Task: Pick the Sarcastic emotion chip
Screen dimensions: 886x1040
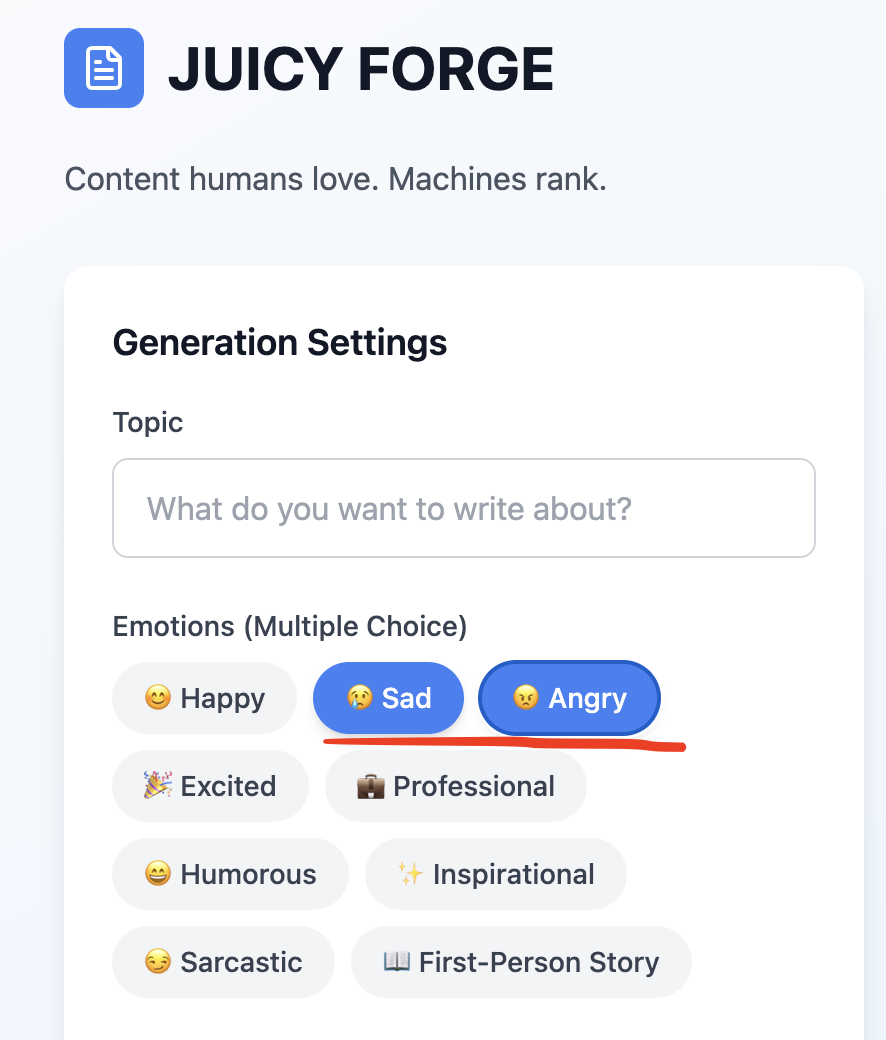Action: [223, 962]
